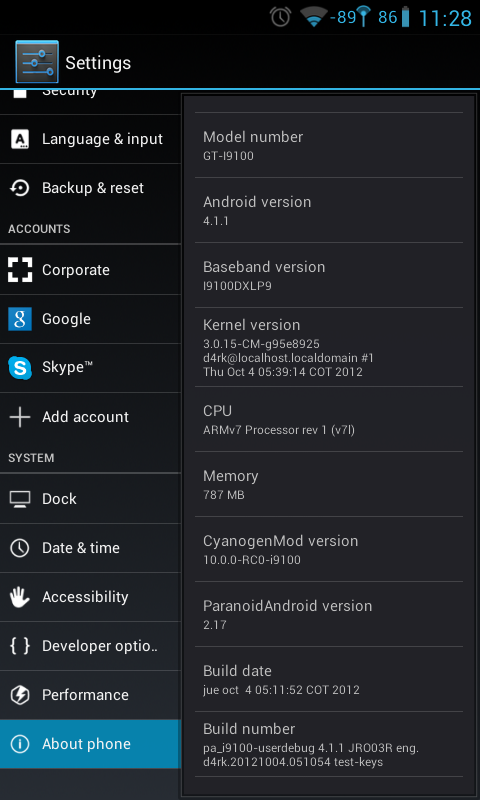This screenshot has height=800, width=480.
Task: Select the Kernel version row
Action: tap(329, 347)
